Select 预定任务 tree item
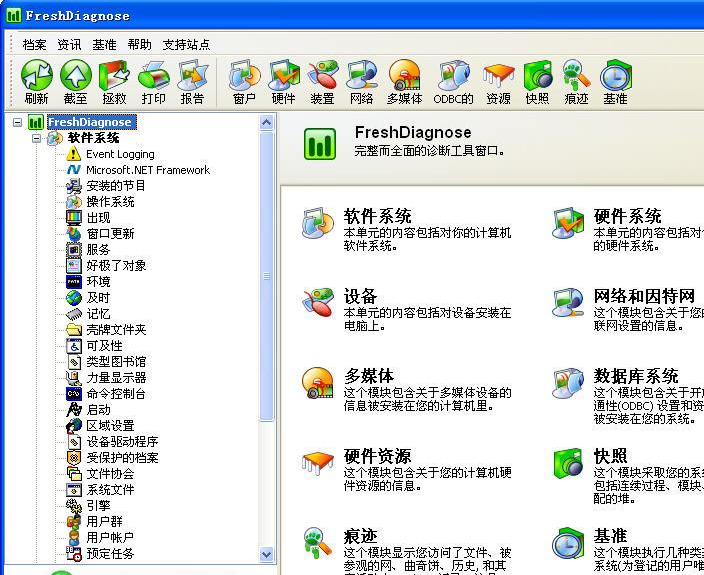 coord(110,553)
